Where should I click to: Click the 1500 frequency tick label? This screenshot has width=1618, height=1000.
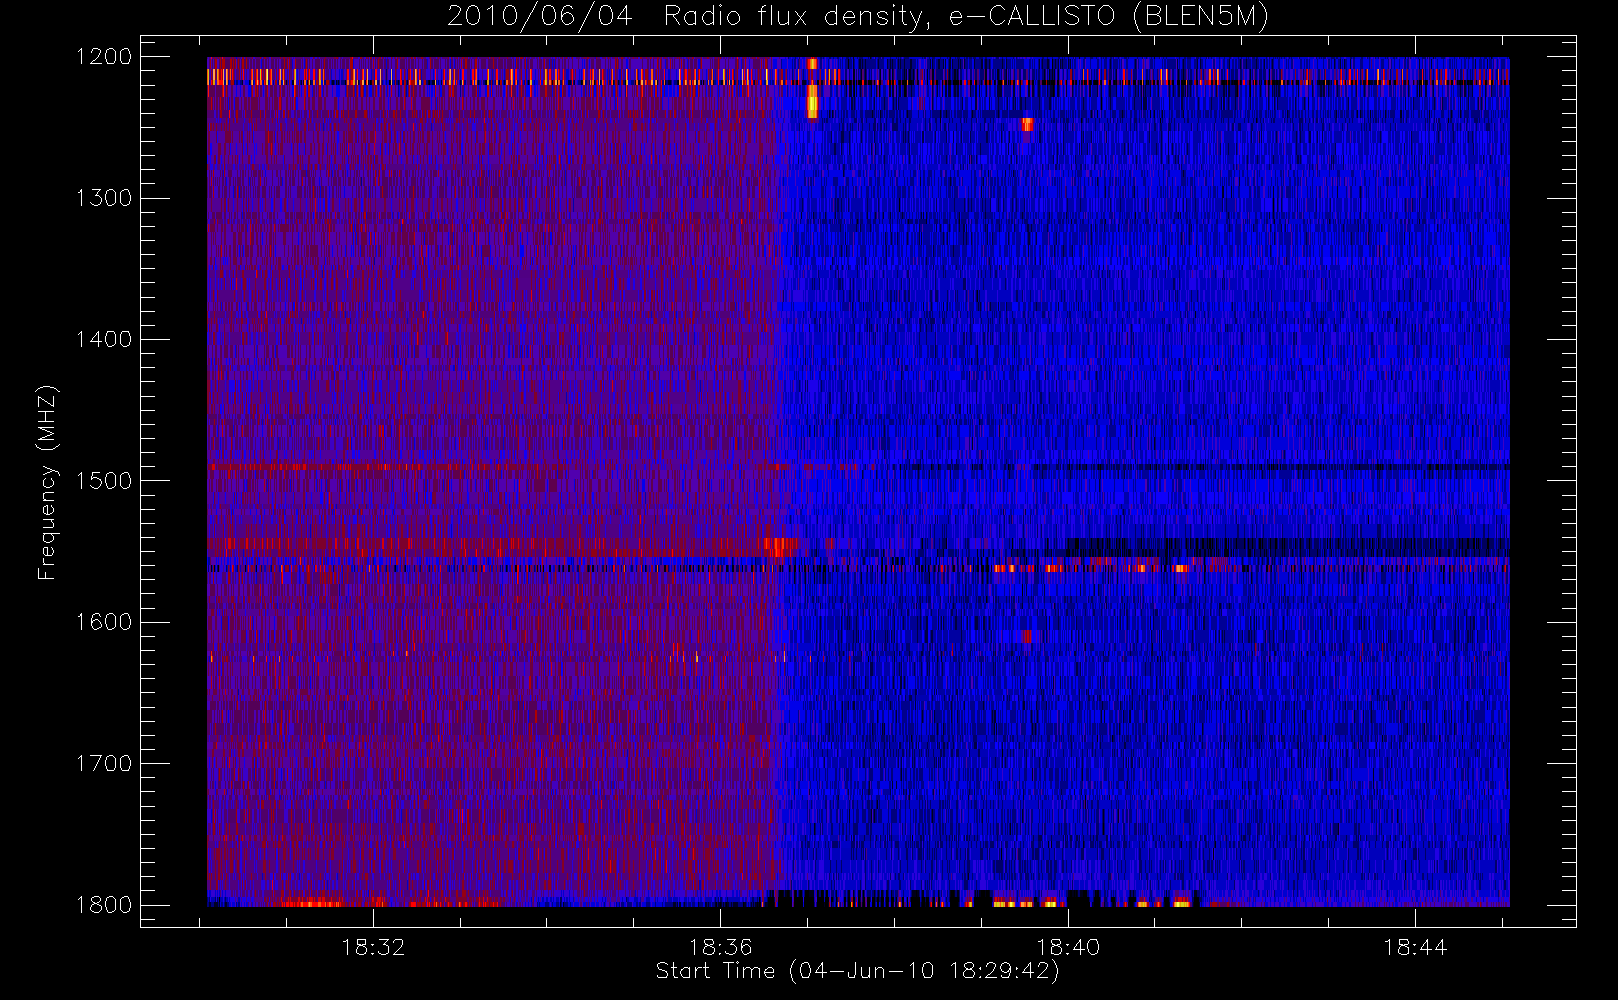[104, 481]
